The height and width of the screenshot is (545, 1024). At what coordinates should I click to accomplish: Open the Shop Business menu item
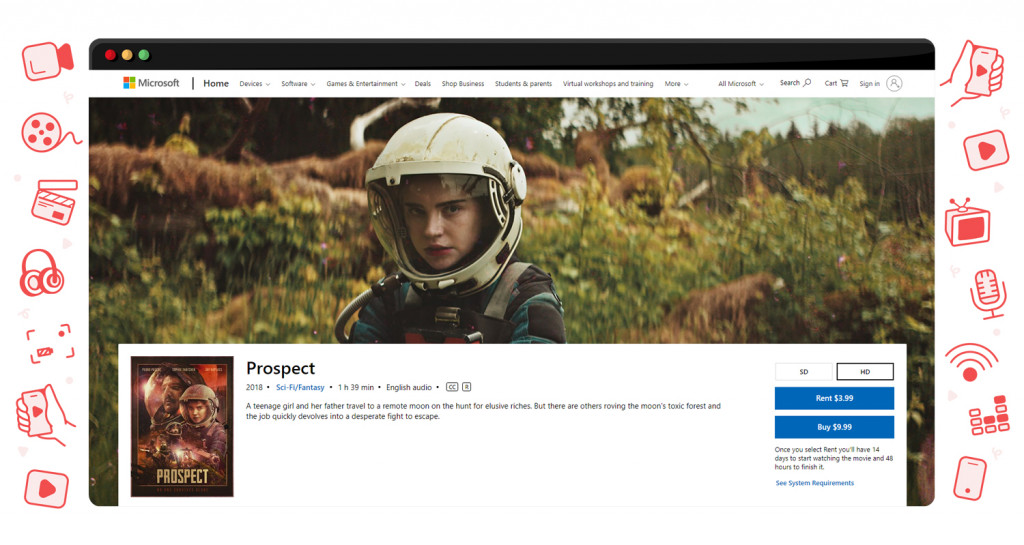462,84
